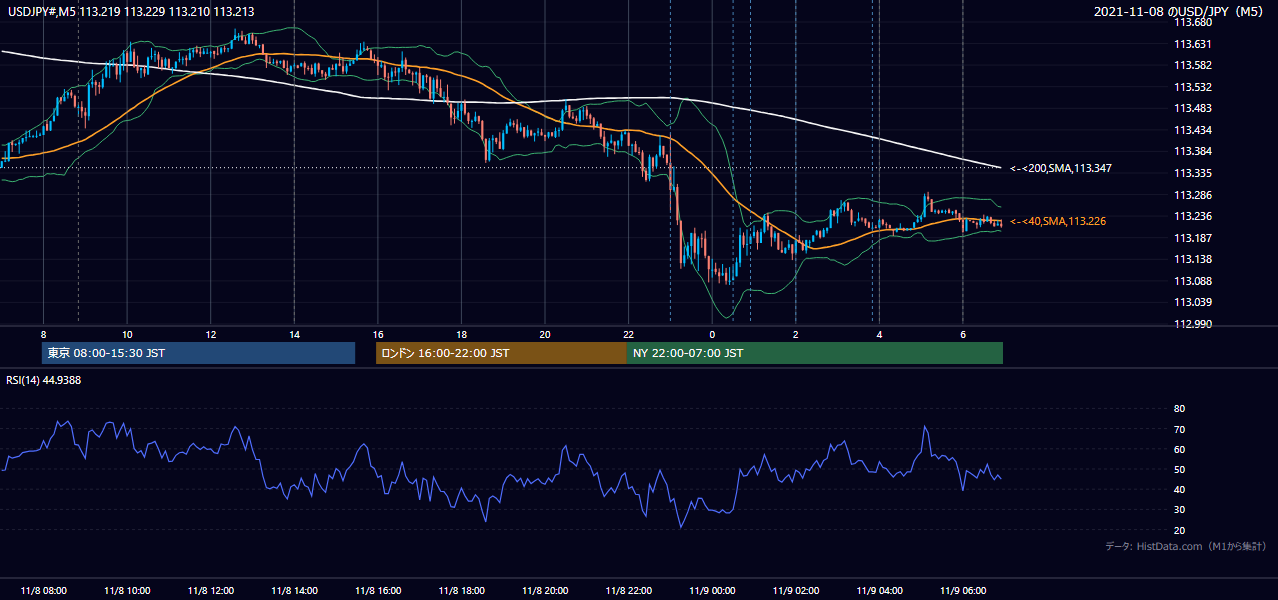Click hour label 0 under price chart

coord(712,334)
